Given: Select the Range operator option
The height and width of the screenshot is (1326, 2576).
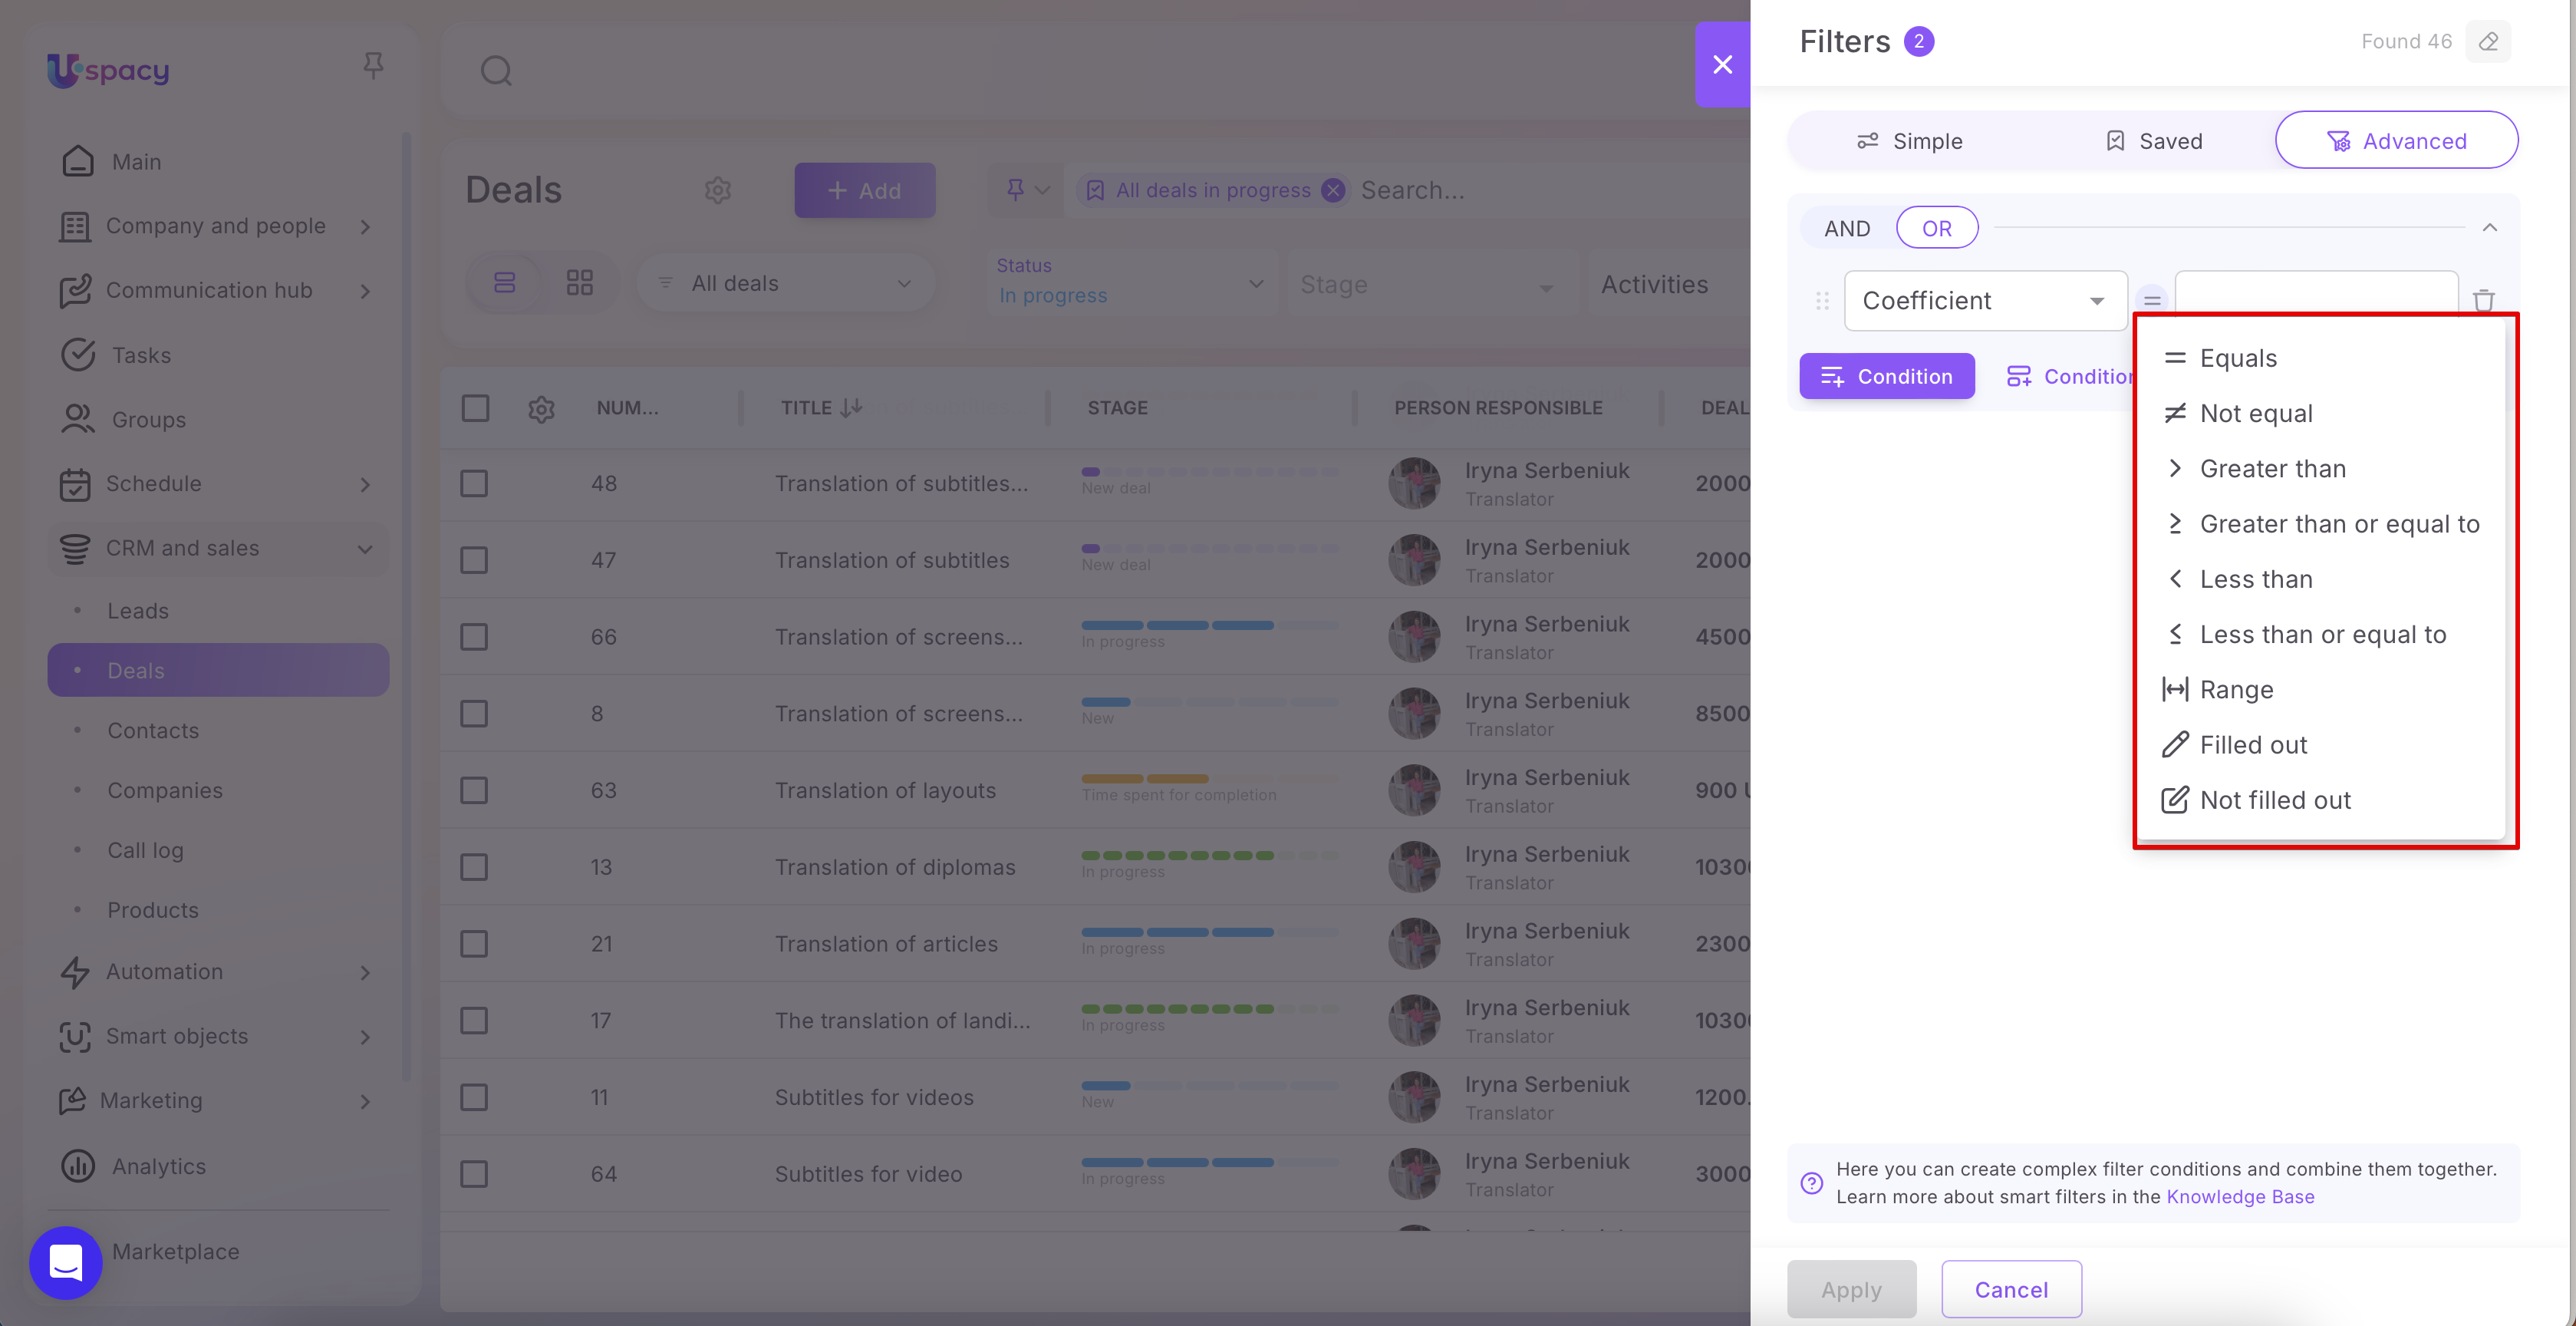Looking at the screenshot, I should pos(2236,690).
